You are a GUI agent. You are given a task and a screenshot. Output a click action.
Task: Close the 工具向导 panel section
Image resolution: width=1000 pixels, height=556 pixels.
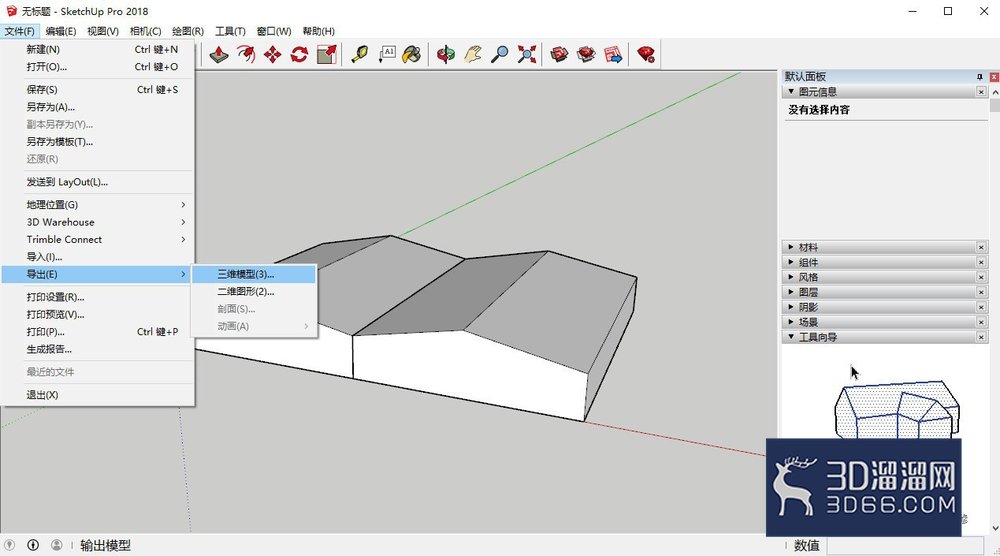[981, 337]
